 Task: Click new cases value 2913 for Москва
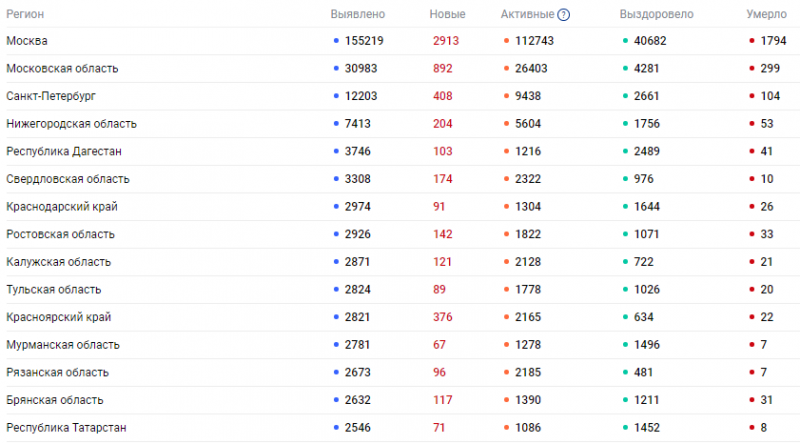[x=446, y=41]
